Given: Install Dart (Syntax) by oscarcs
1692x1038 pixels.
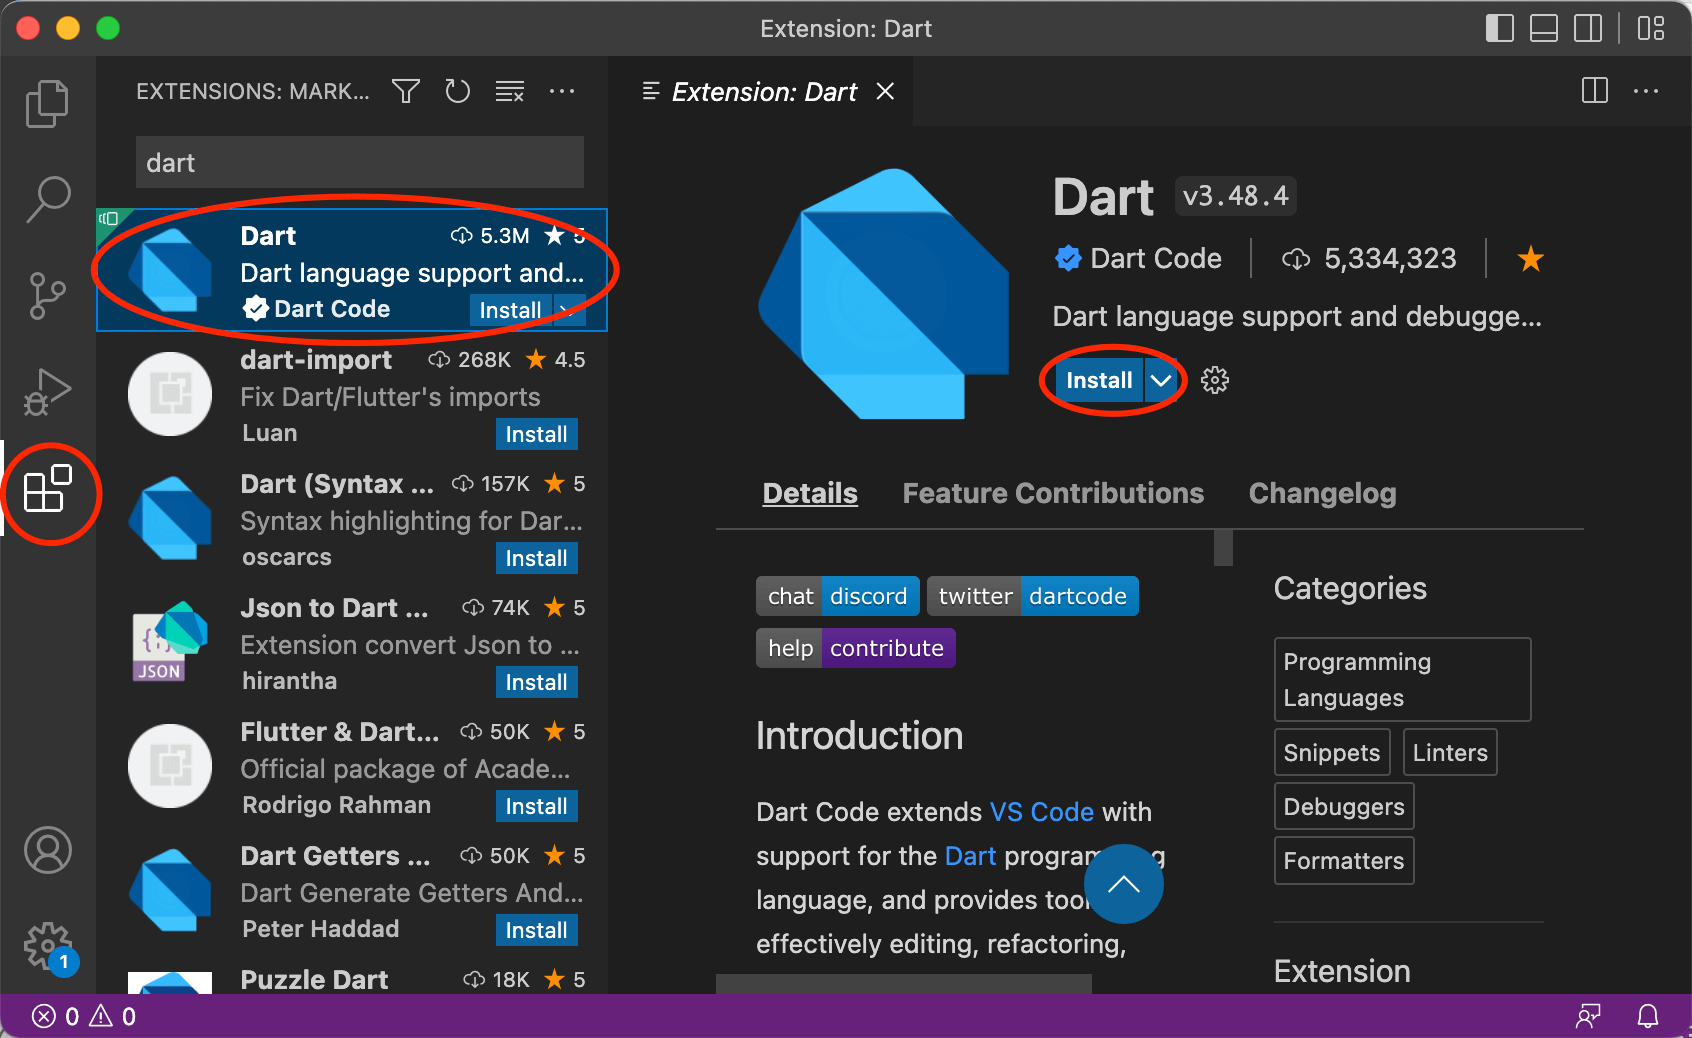Looking at the screenshot, I should (x=536, y=558).
